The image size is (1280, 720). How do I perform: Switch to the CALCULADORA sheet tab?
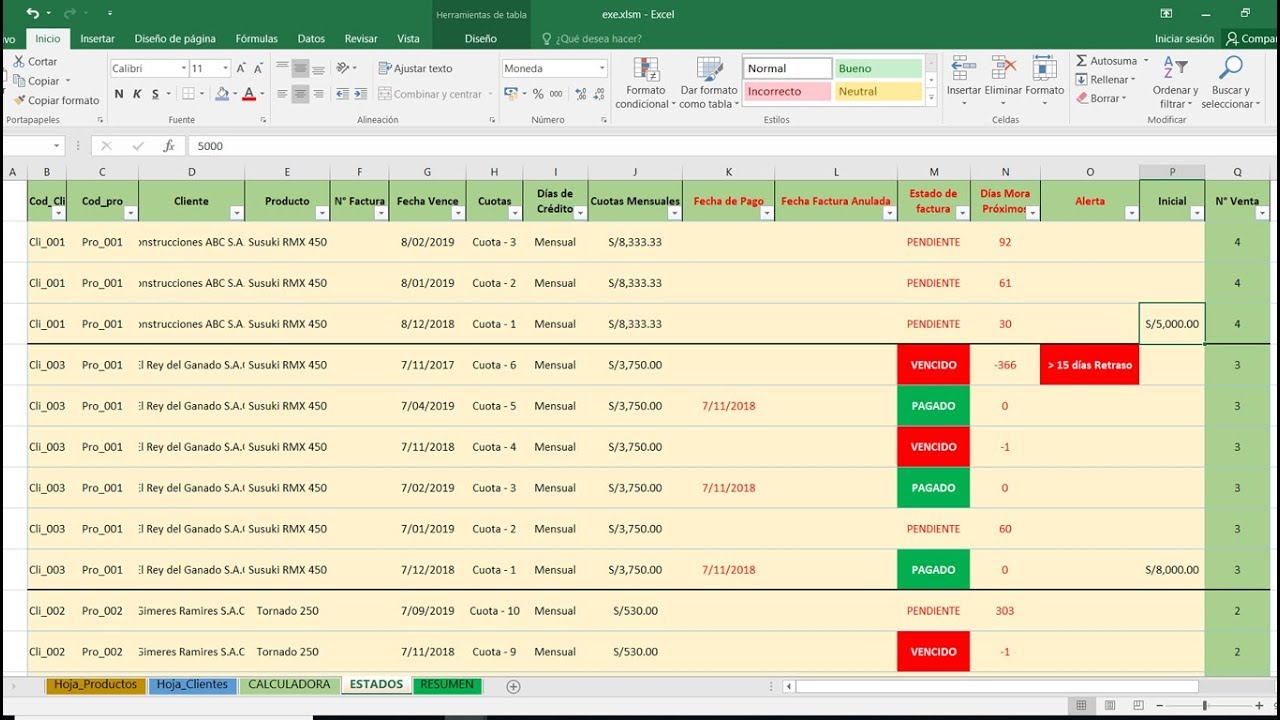[289, 685]
